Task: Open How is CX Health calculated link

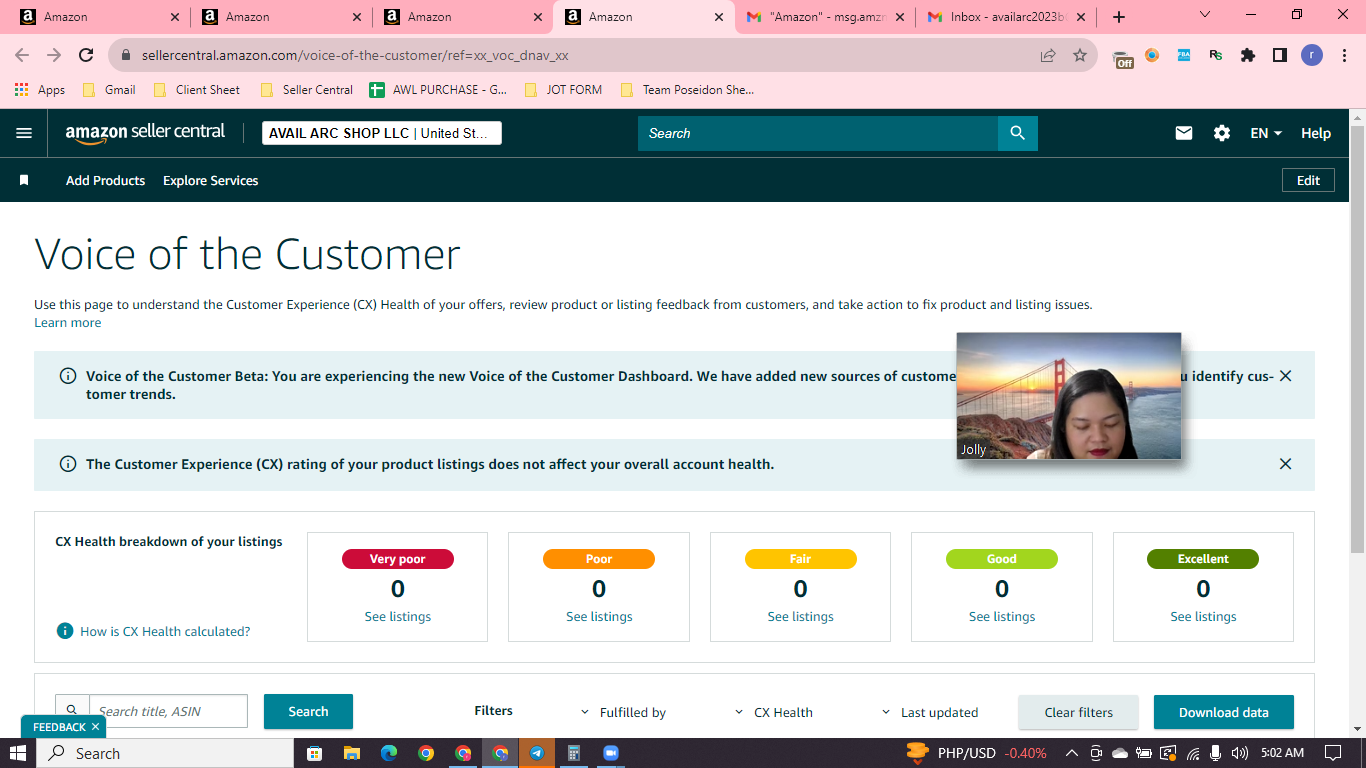Action: point(165,631)
